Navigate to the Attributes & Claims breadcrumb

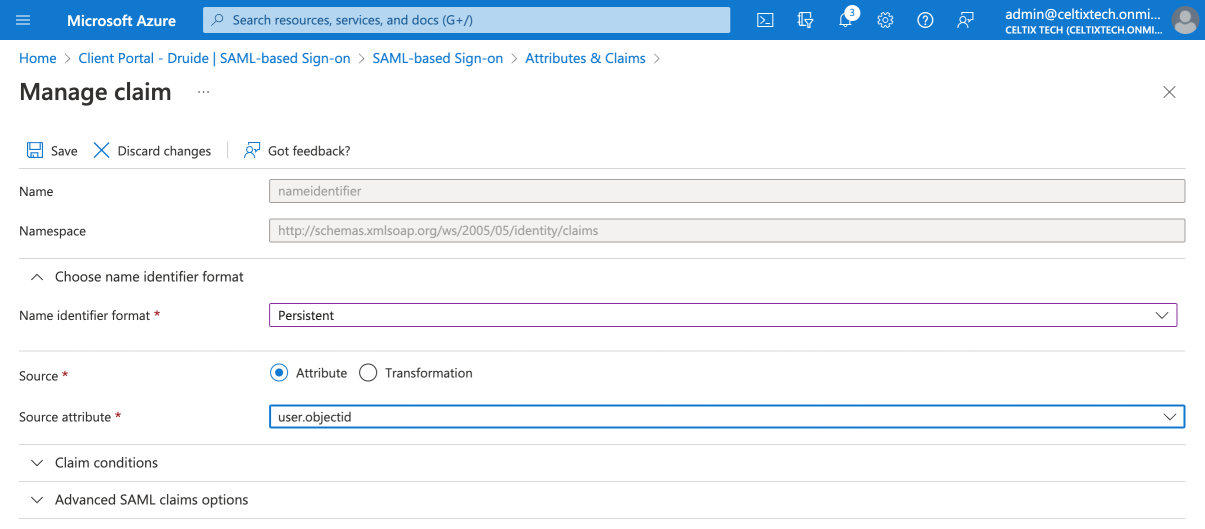[x=585, y=59]
